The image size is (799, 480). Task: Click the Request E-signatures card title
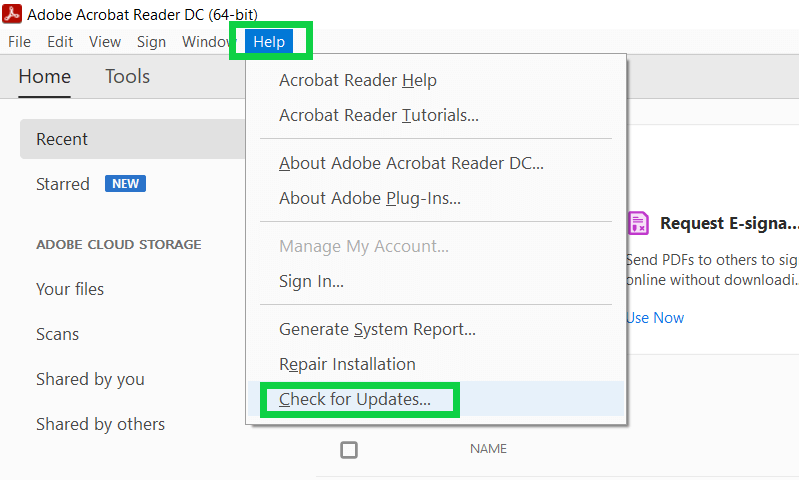729,223
